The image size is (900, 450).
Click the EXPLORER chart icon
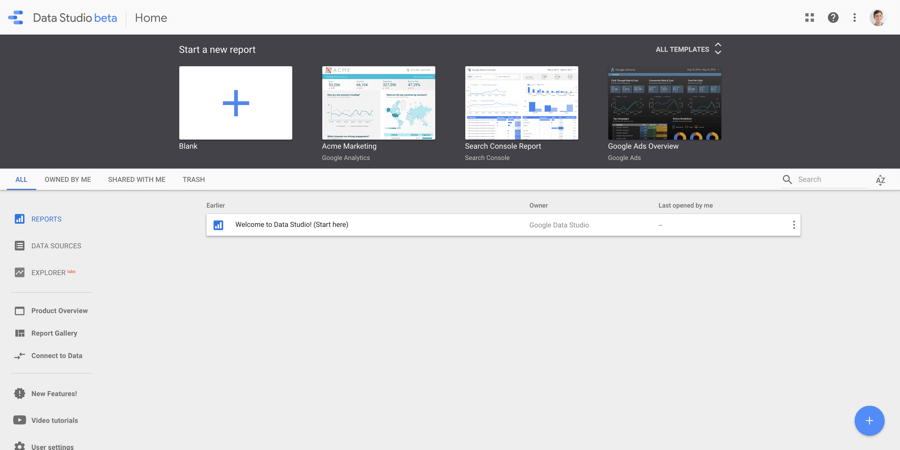20,273
